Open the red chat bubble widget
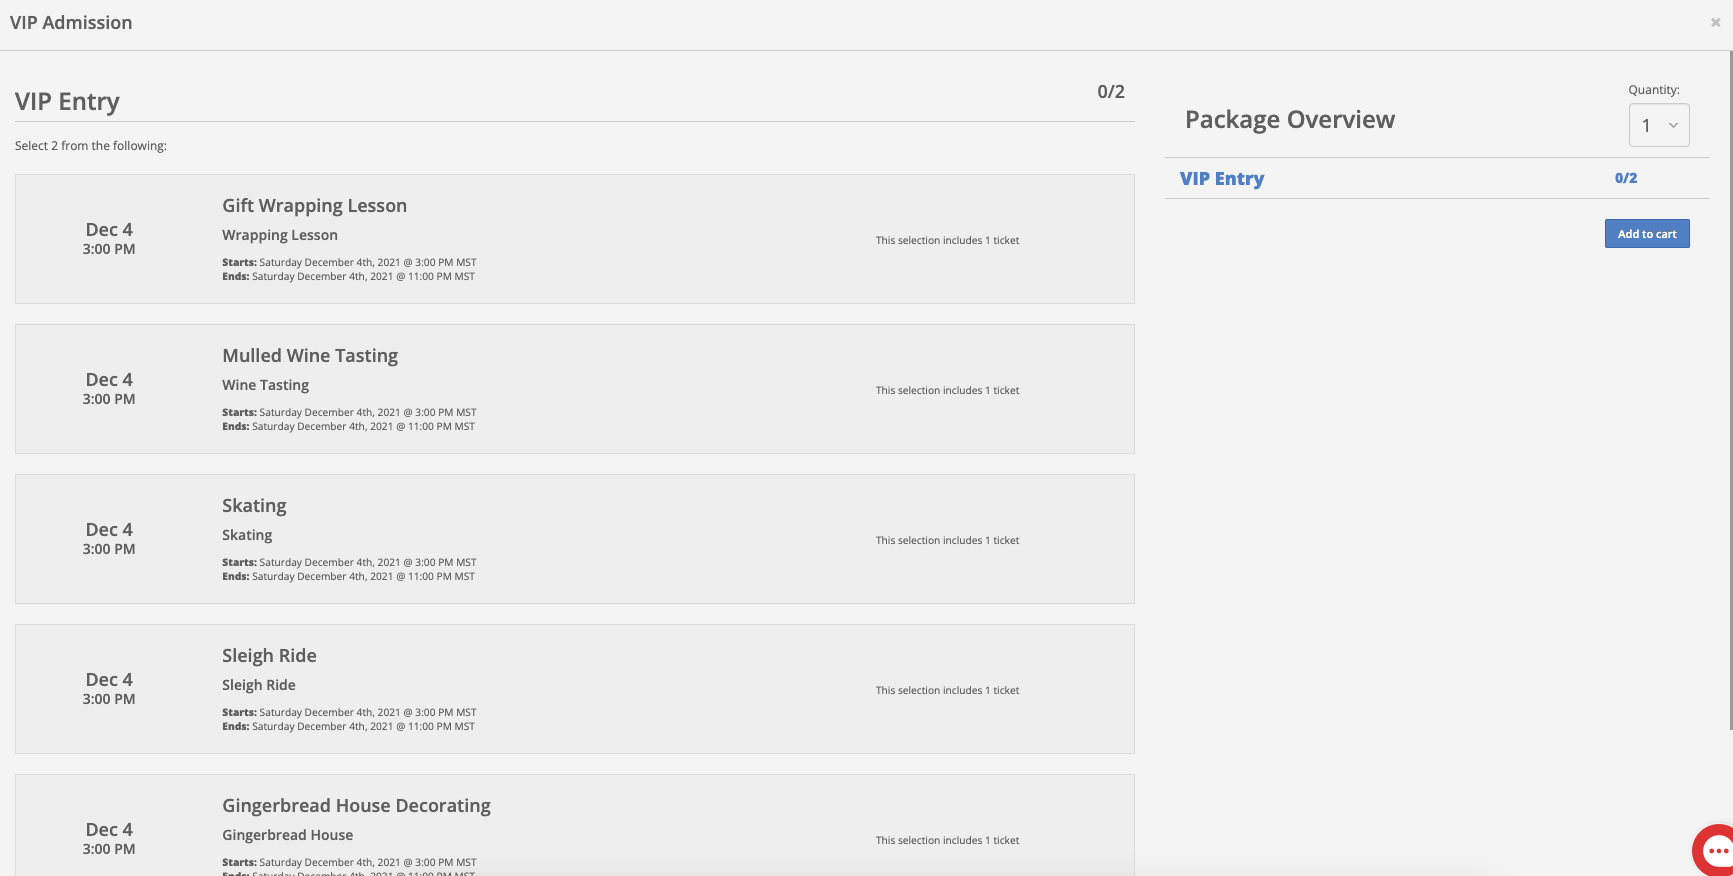This screenshot has width=1733, height=876. click(x=1714, y=850)
